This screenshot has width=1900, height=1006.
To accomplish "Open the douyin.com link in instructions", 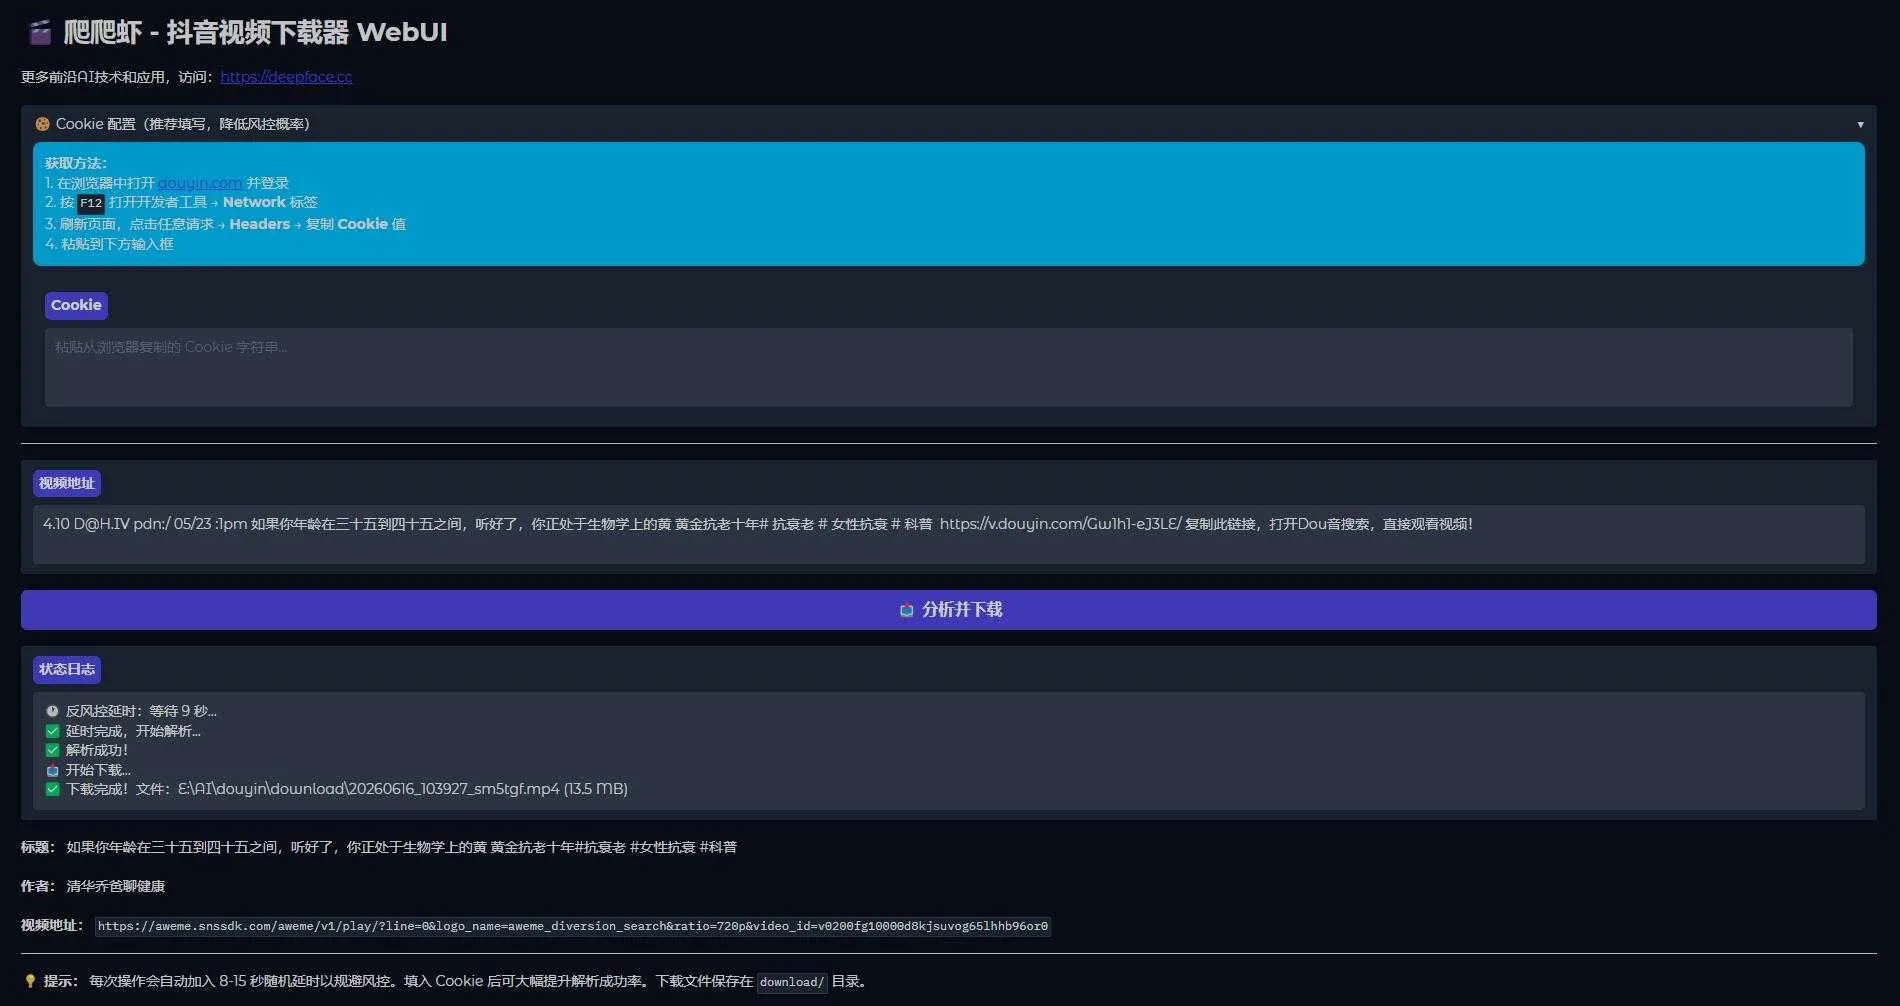I will pos(200,183).
